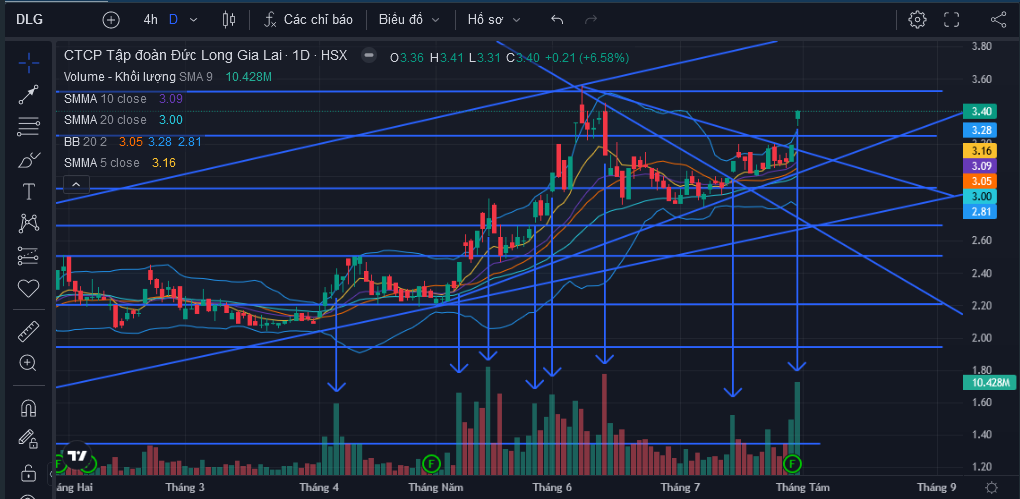Click Tháng 7 on the time axis
Screen dimensions: 1020x499
point(680,487)
